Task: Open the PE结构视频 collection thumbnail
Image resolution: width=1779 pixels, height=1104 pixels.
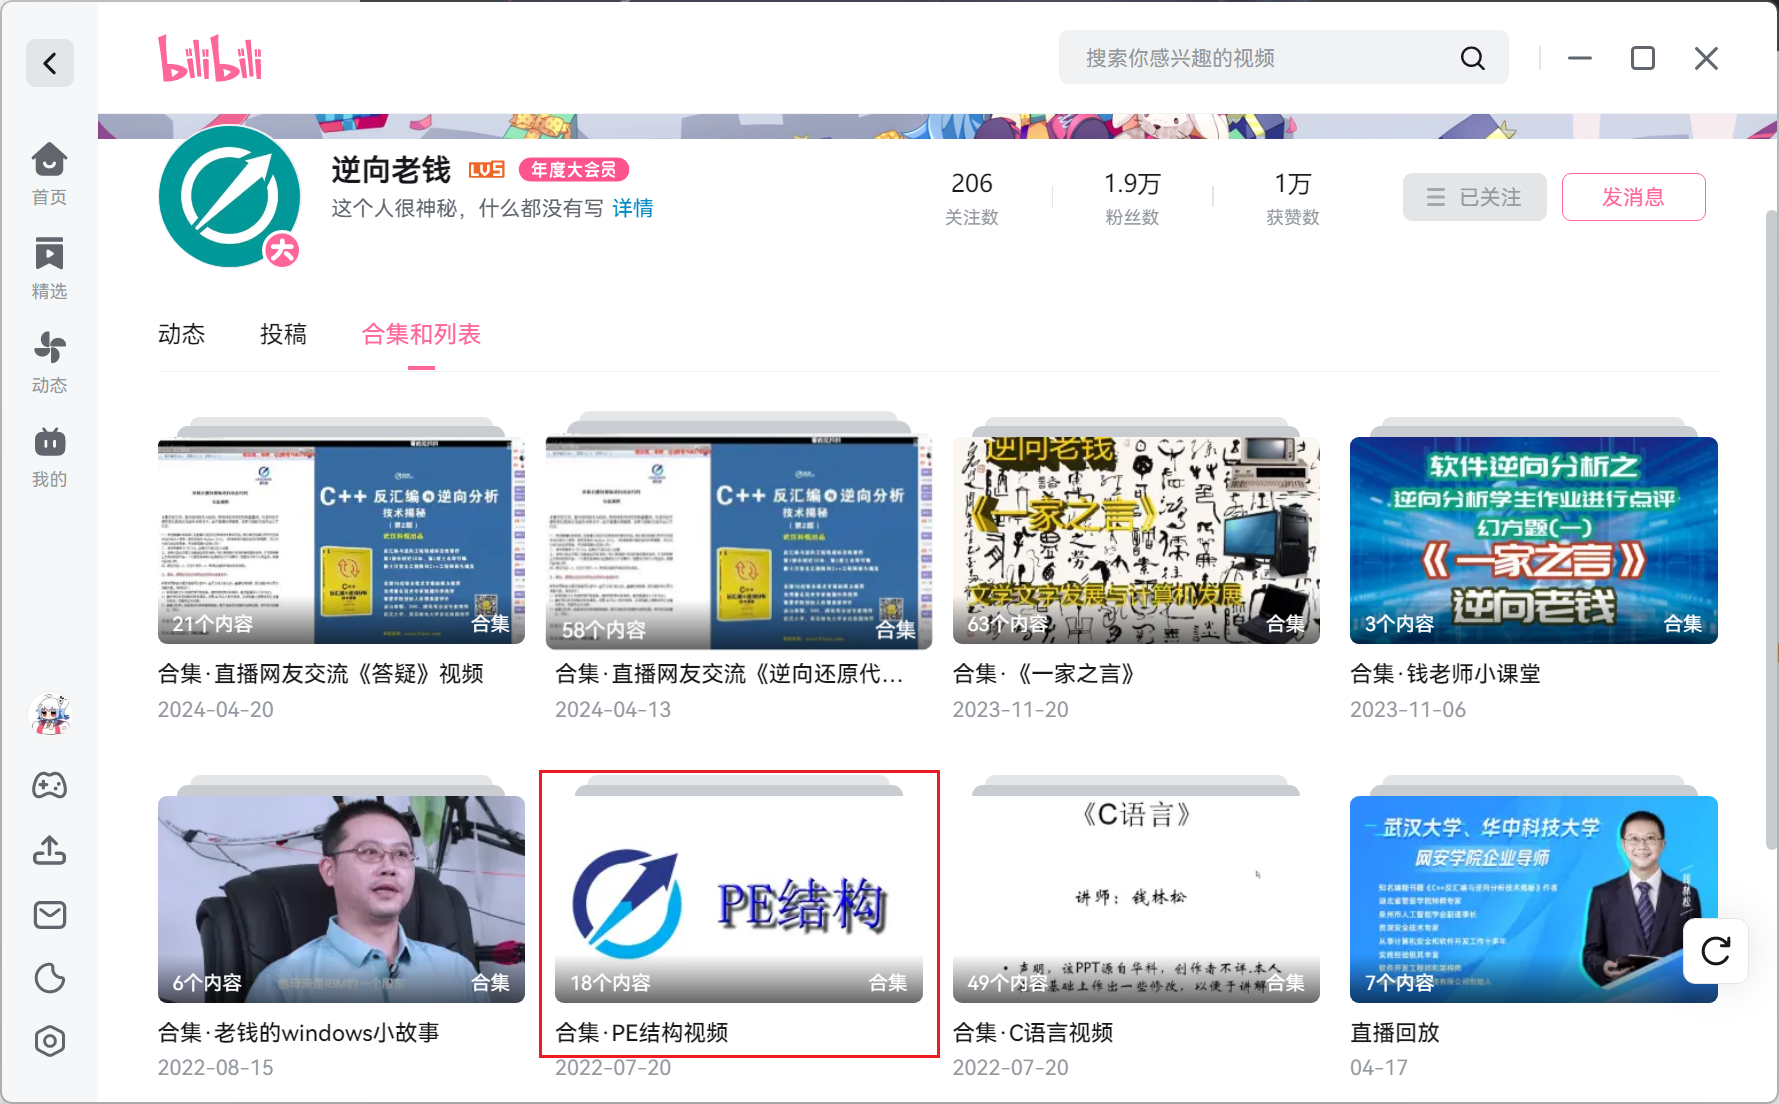Action: tap(738, 898)
